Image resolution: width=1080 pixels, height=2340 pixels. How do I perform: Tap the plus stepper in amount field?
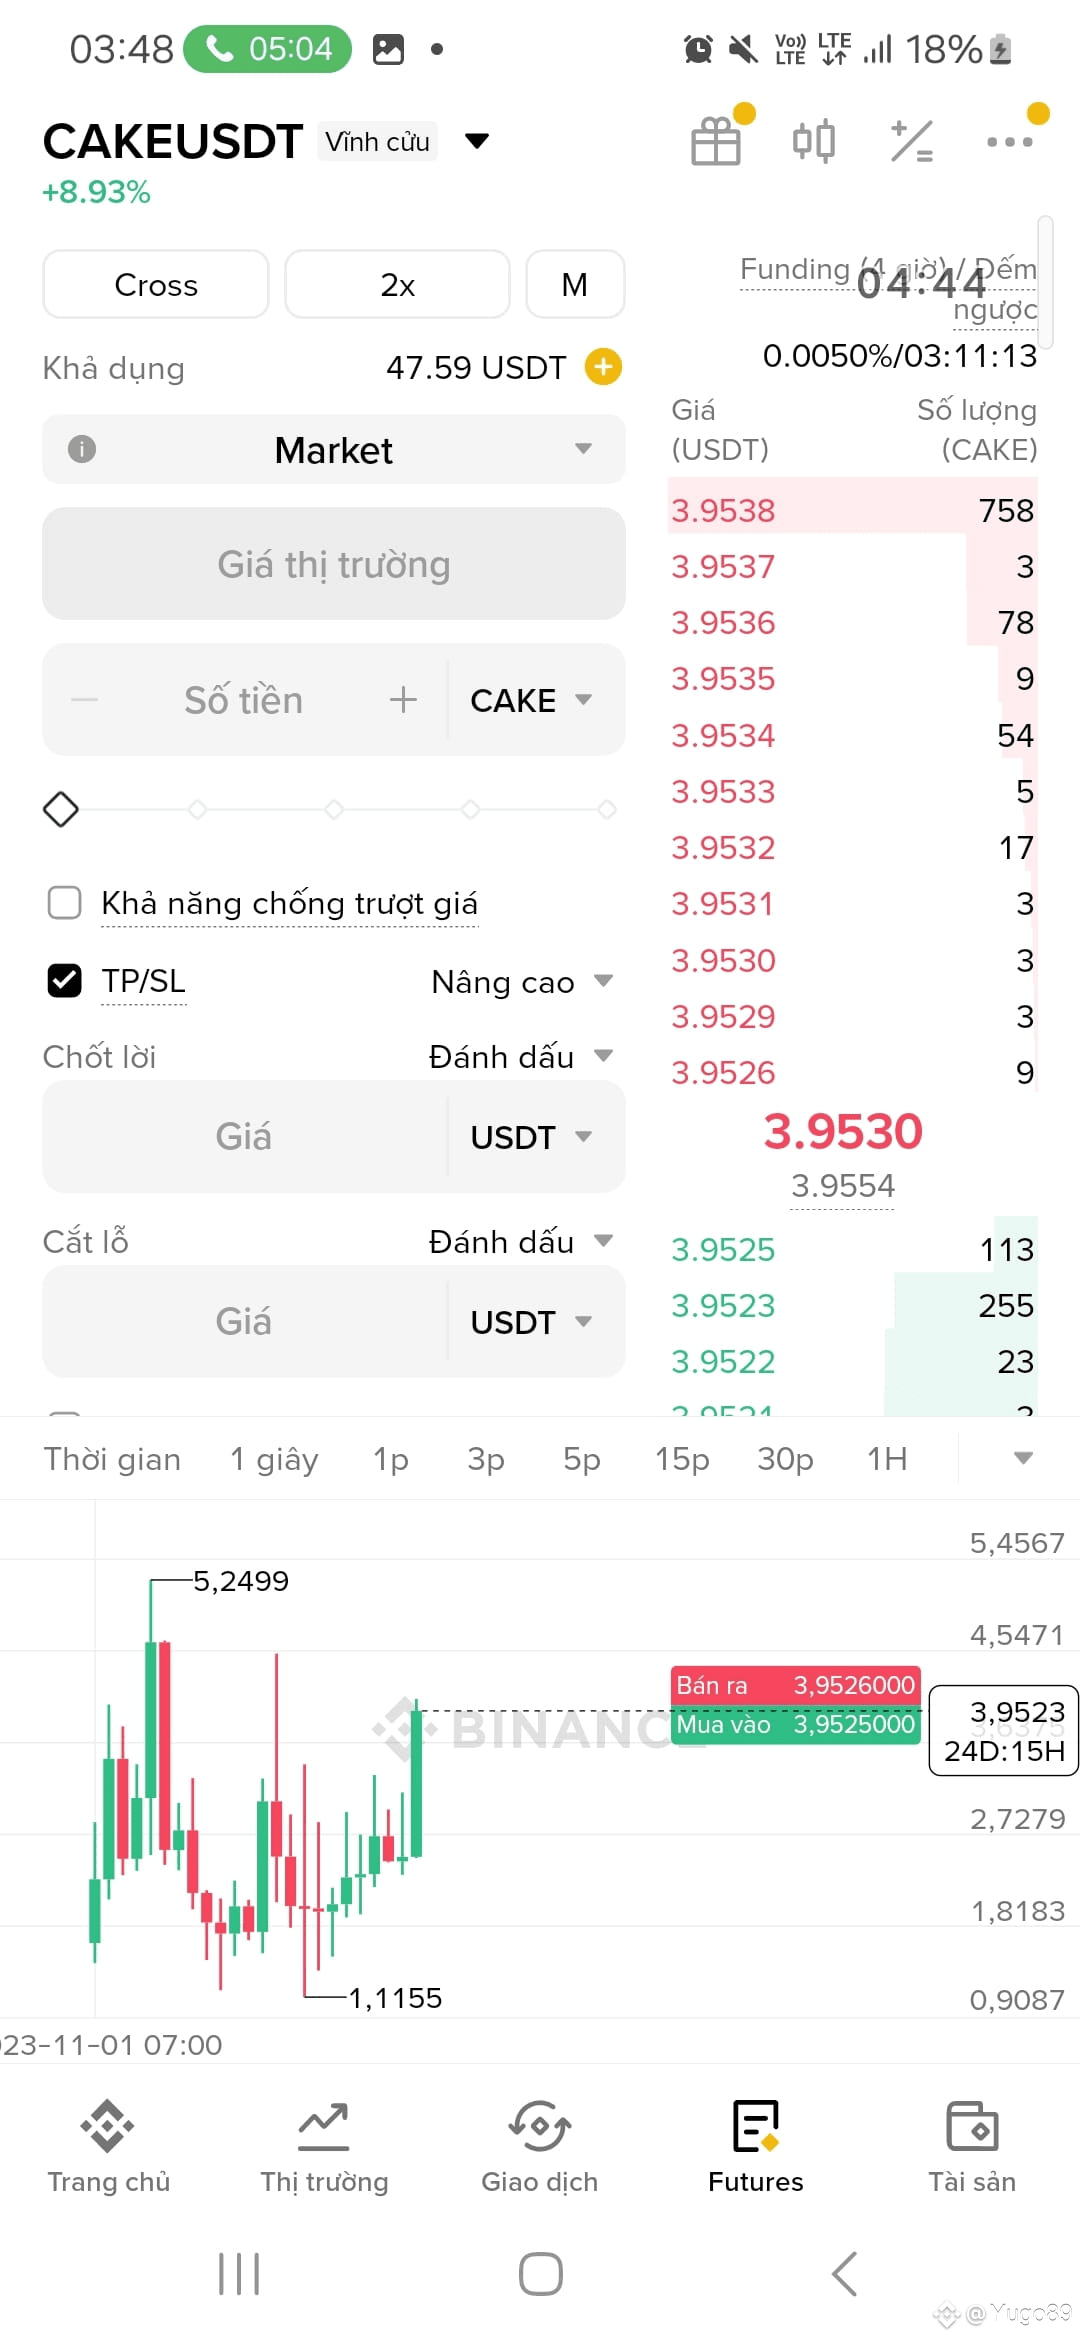click(403, 700)
